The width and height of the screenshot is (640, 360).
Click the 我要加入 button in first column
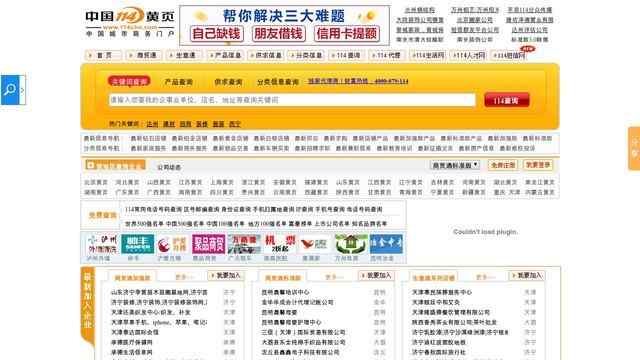tap(226, 276)
